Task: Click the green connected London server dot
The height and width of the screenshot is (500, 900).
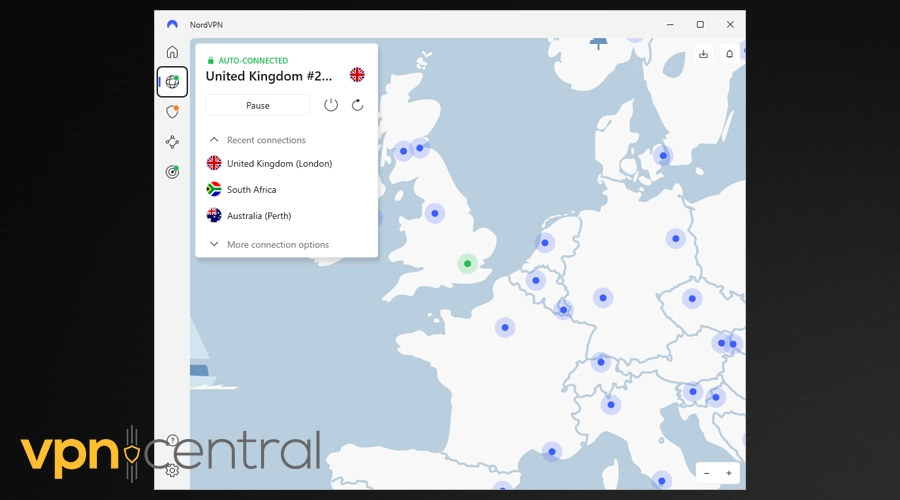Action: pos(467,264)
